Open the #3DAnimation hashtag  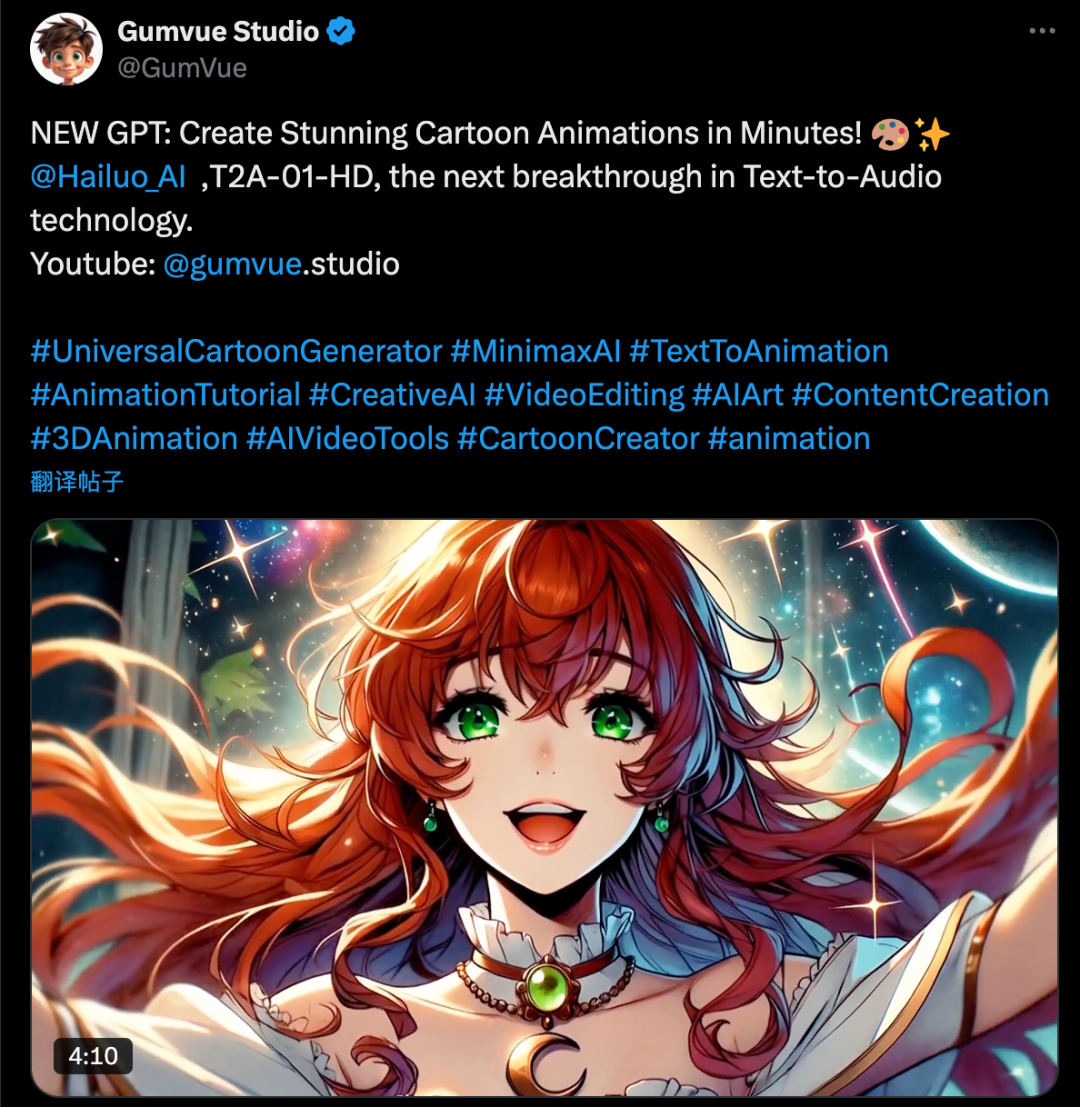pyautogui.click(x=134, y=439)
